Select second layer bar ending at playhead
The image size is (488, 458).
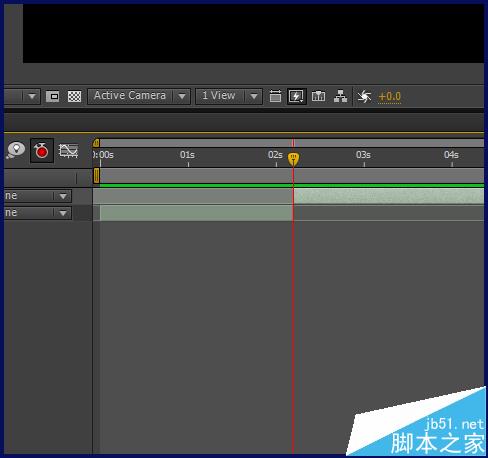pyautogui.click(x=197, y=213)
